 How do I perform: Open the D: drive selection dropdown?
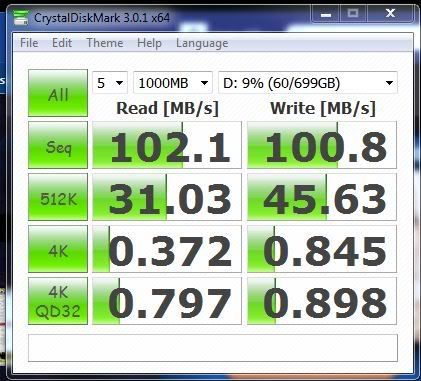(308, 83)
